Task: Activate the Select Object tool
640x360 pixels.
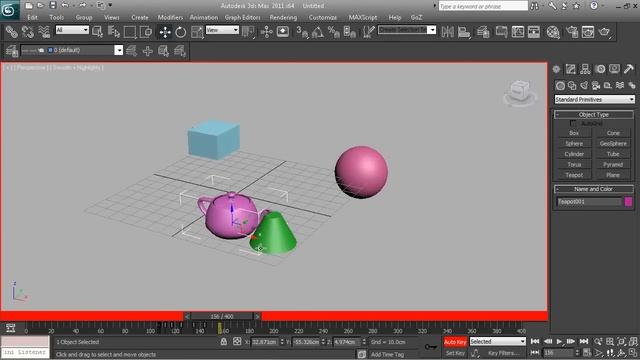Action: (97, 31)
